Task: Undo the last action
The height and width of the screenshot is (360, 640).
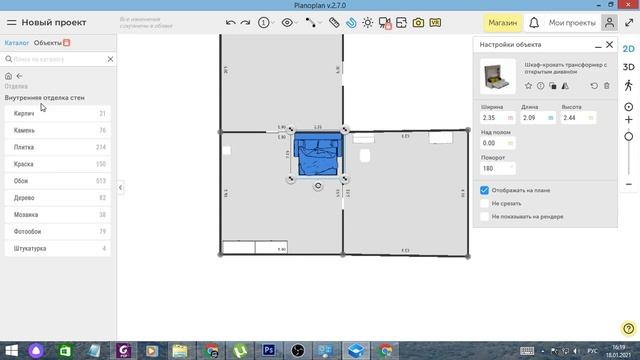Action: pyautogui.click(x=230, y=23)
